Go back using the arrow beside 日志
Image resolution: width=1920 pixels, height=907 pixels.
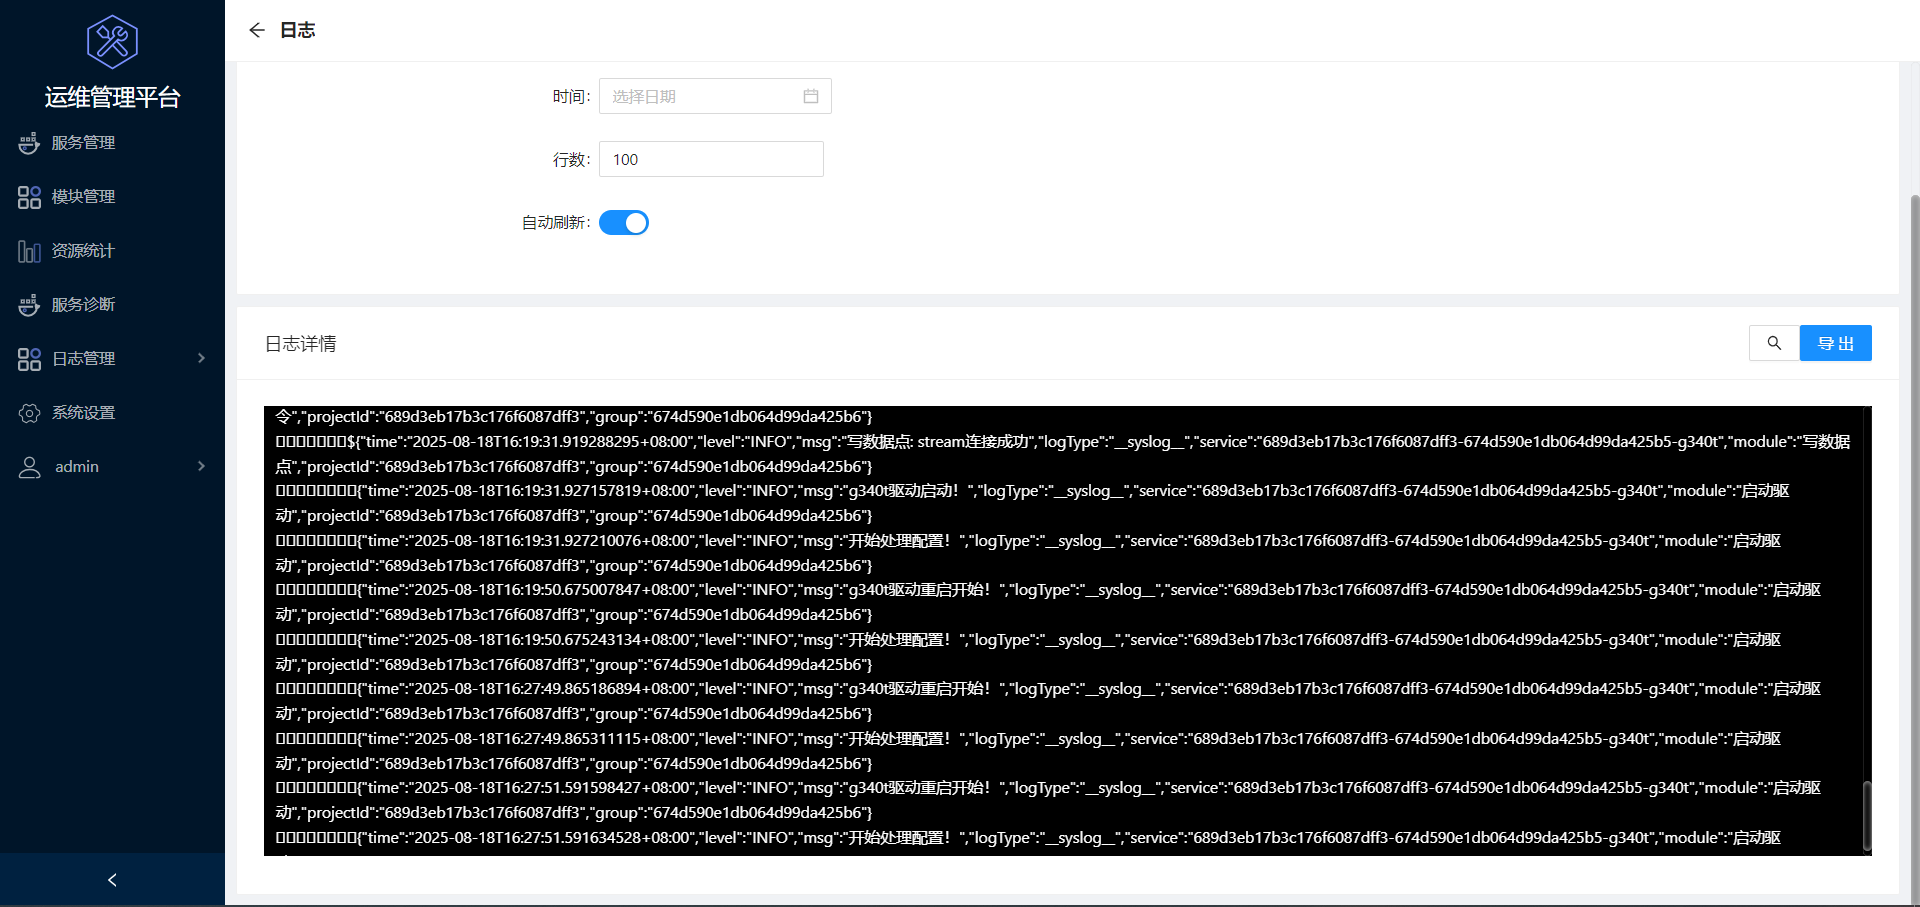(x=257, y=30)
